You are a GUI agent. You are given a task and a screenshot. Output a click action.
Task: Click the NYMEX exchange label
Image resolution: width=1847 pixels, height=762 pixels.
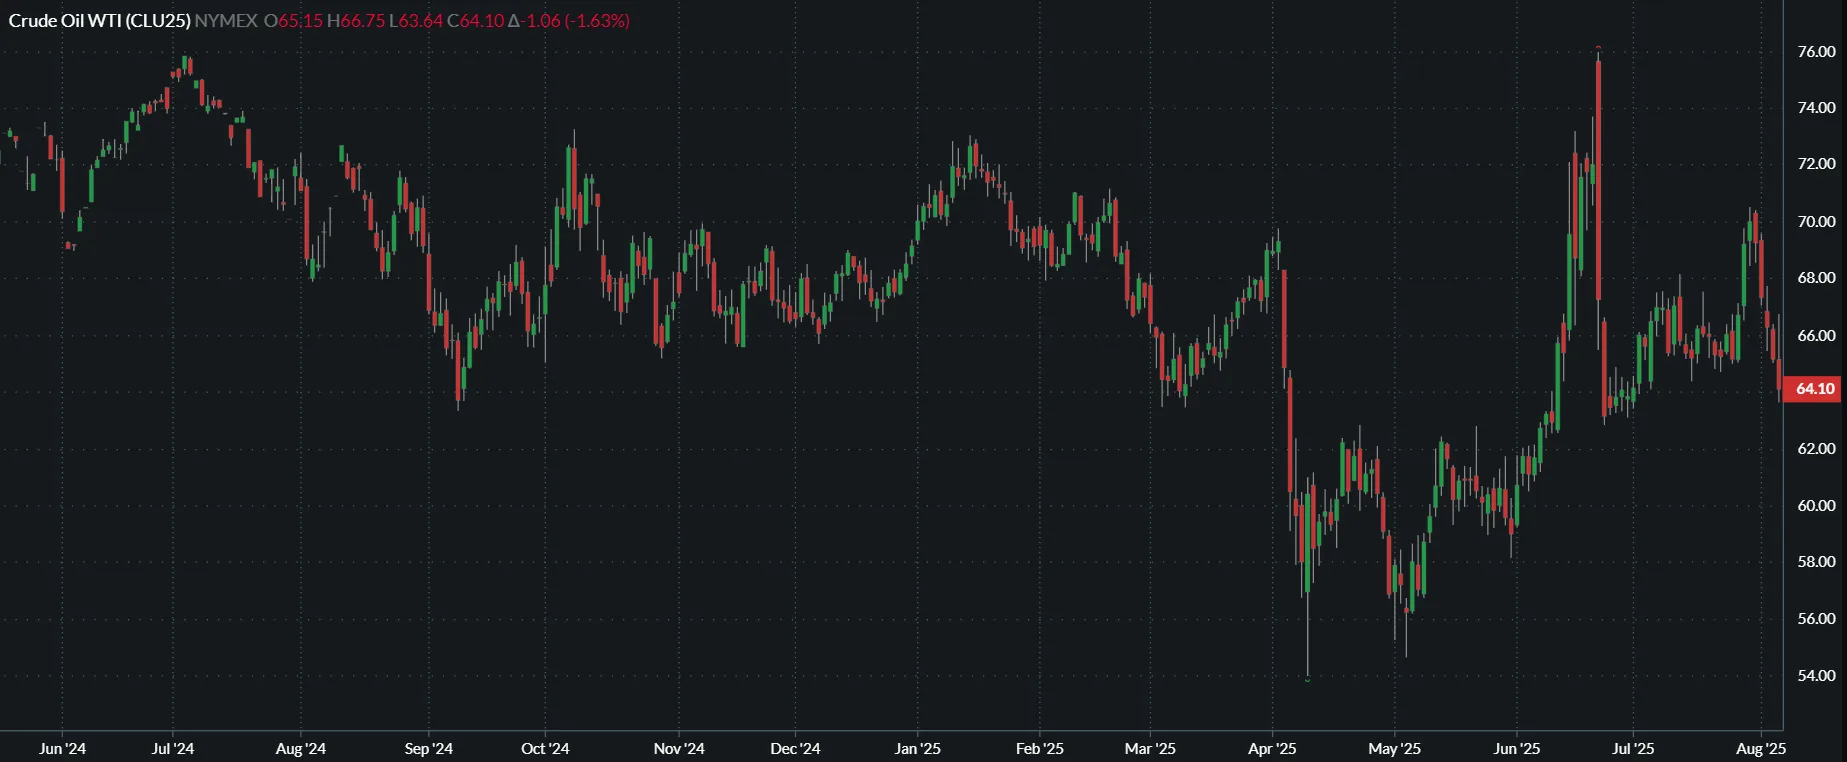pyautogui.click(x=225, y=20)
